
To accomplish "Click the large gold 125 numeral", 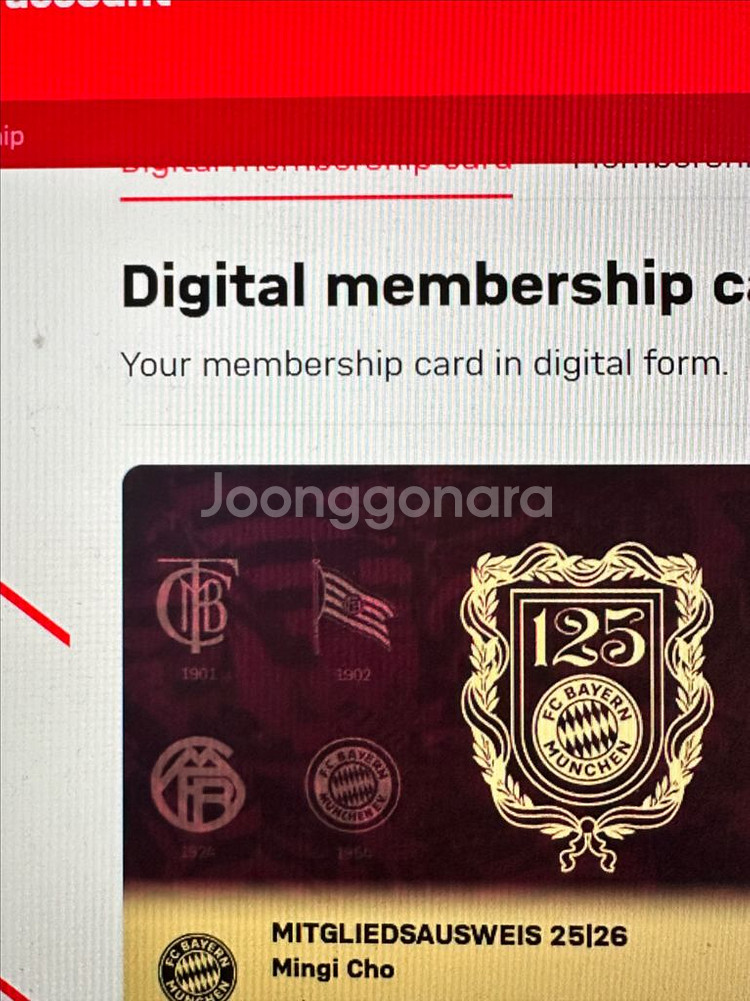I will pos(589,637).
